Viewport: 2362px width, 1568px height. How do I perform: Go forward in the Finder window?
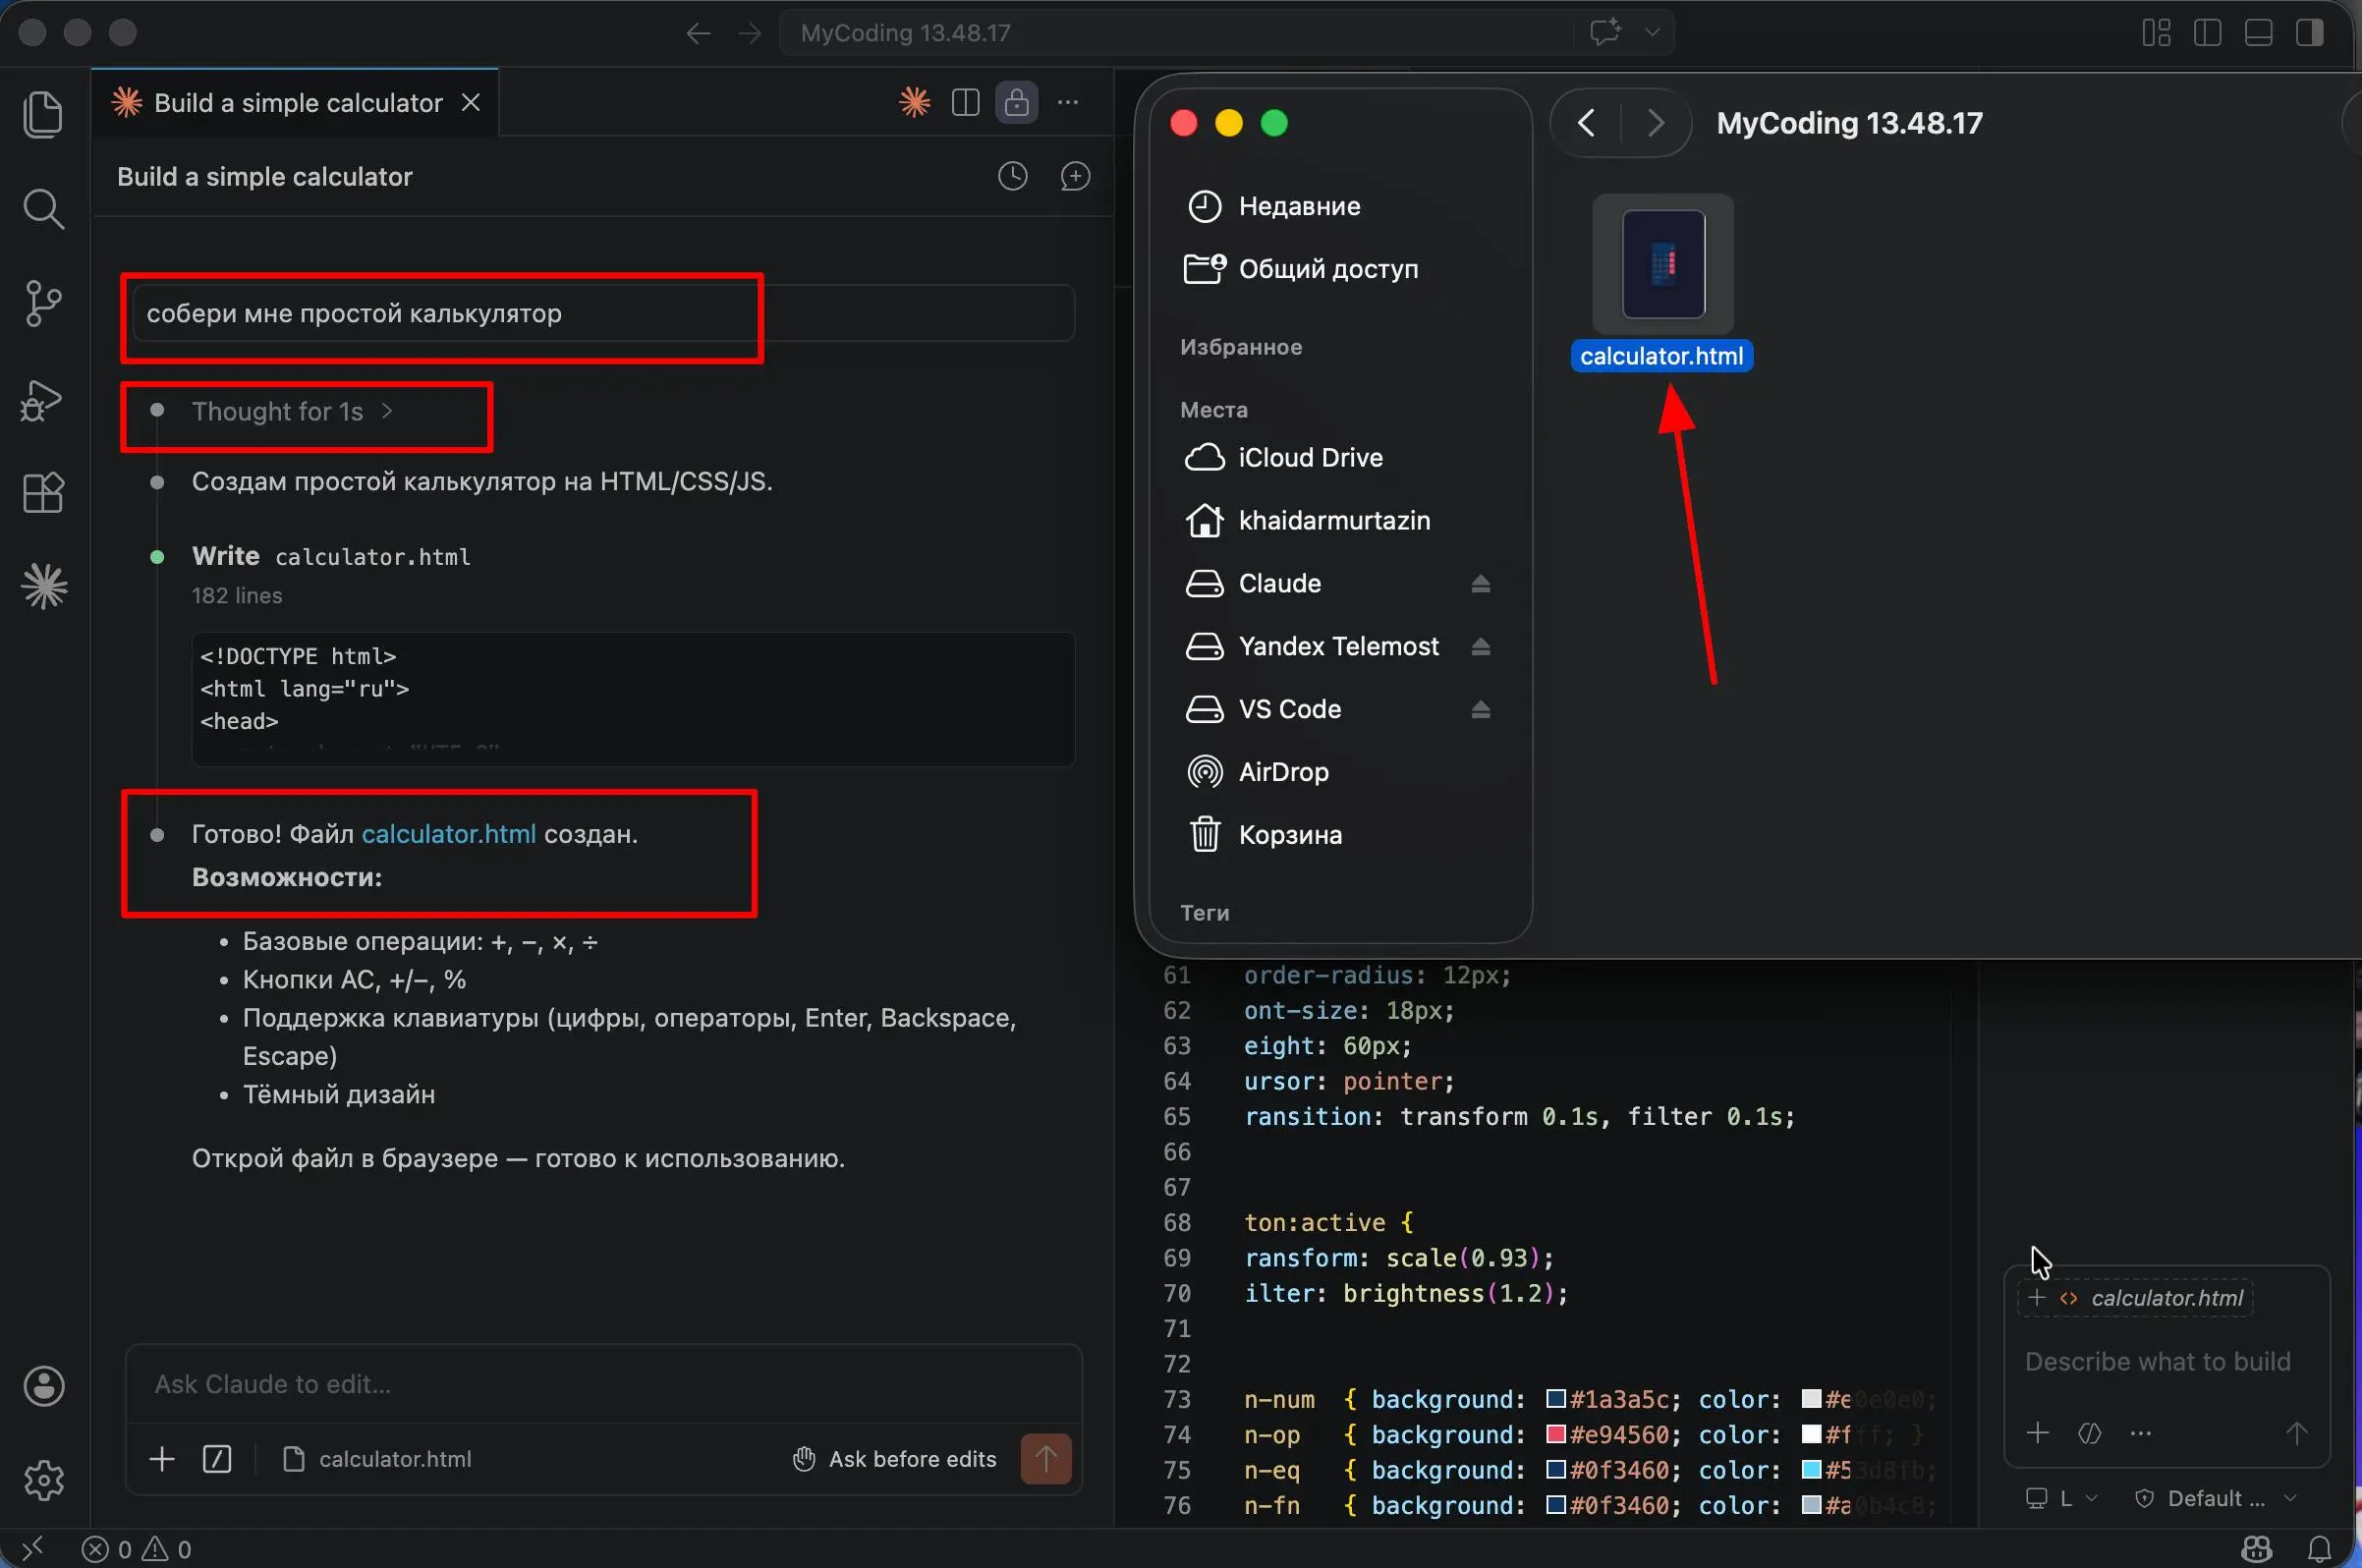pos(1655,123)
